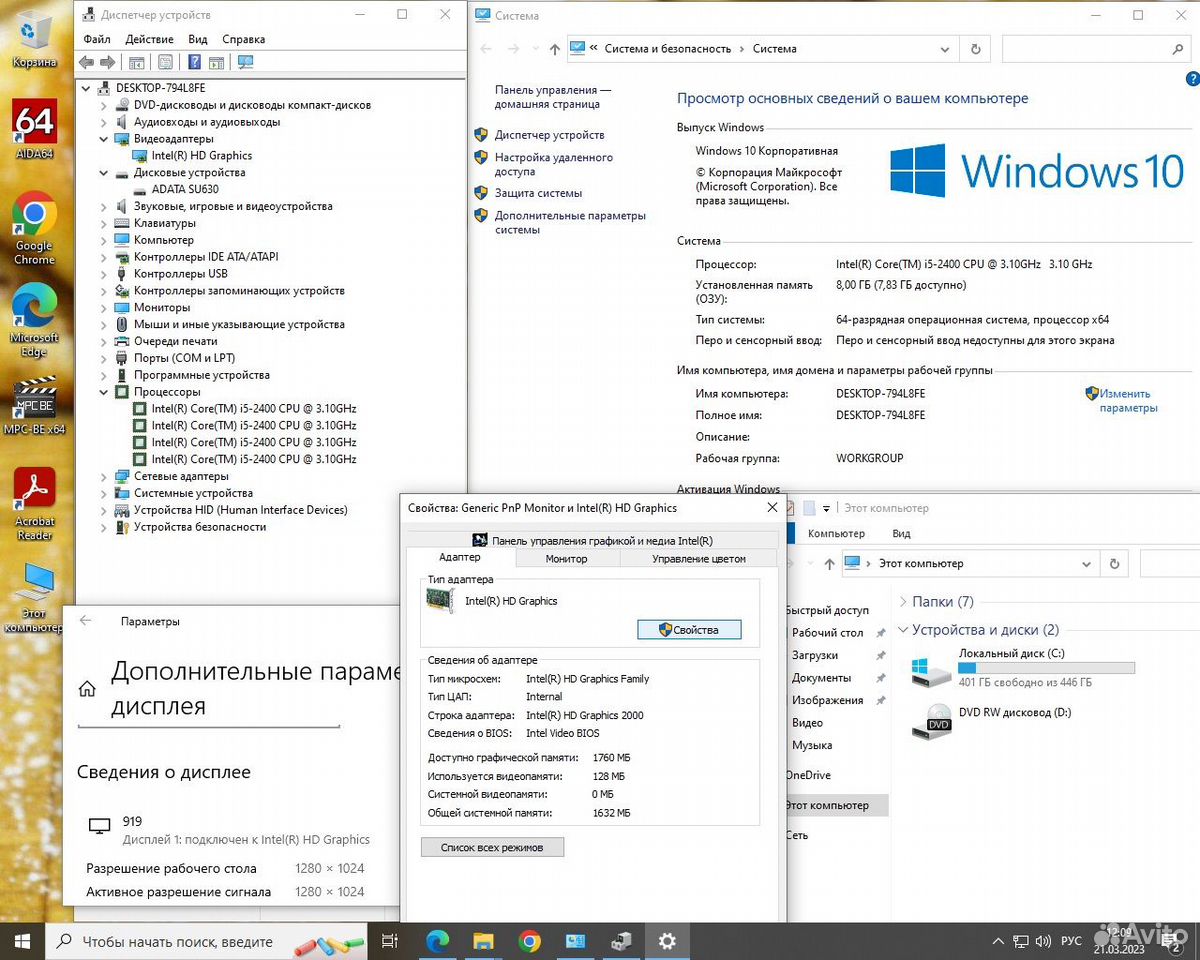Open the Файл menu in Device Manager
1200x960 pixels.
click(x=97, y=39)
